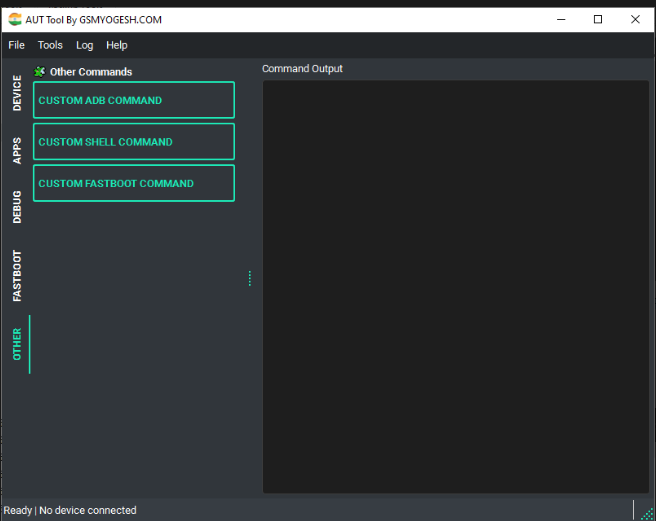Click the 'No device connected' status text
Screen dimensions: 656x521
tap(87, 510)
